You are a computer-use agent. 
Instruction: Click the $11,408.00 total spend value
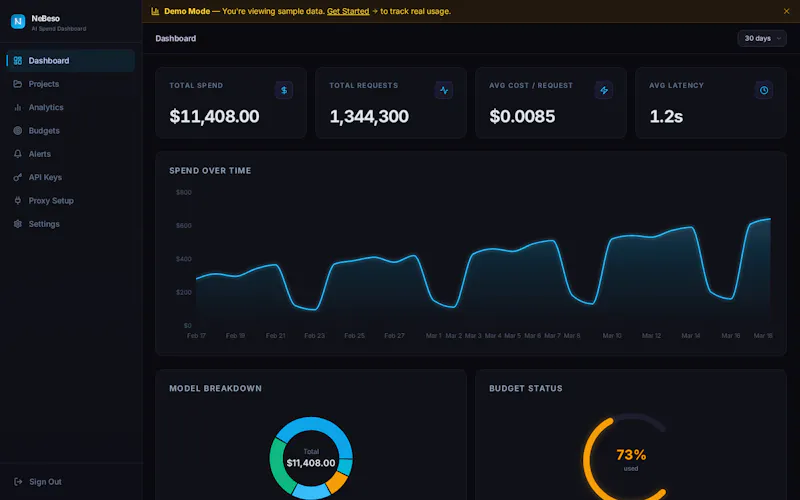(214, 116)
